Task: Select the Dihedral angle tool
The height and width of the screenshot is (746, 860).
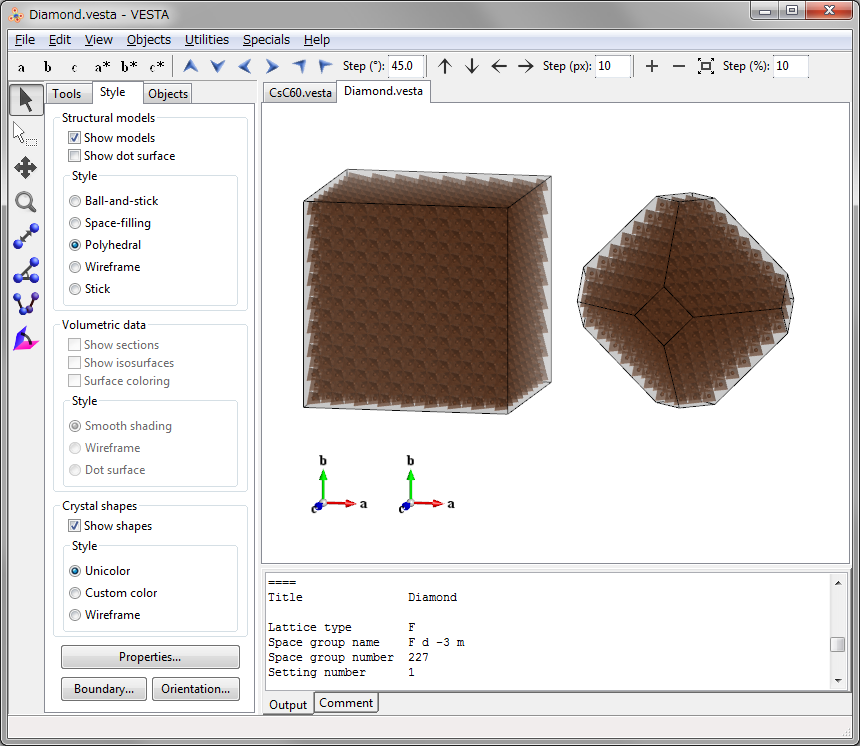Action: pyautogui.click(x=25, y=304)
